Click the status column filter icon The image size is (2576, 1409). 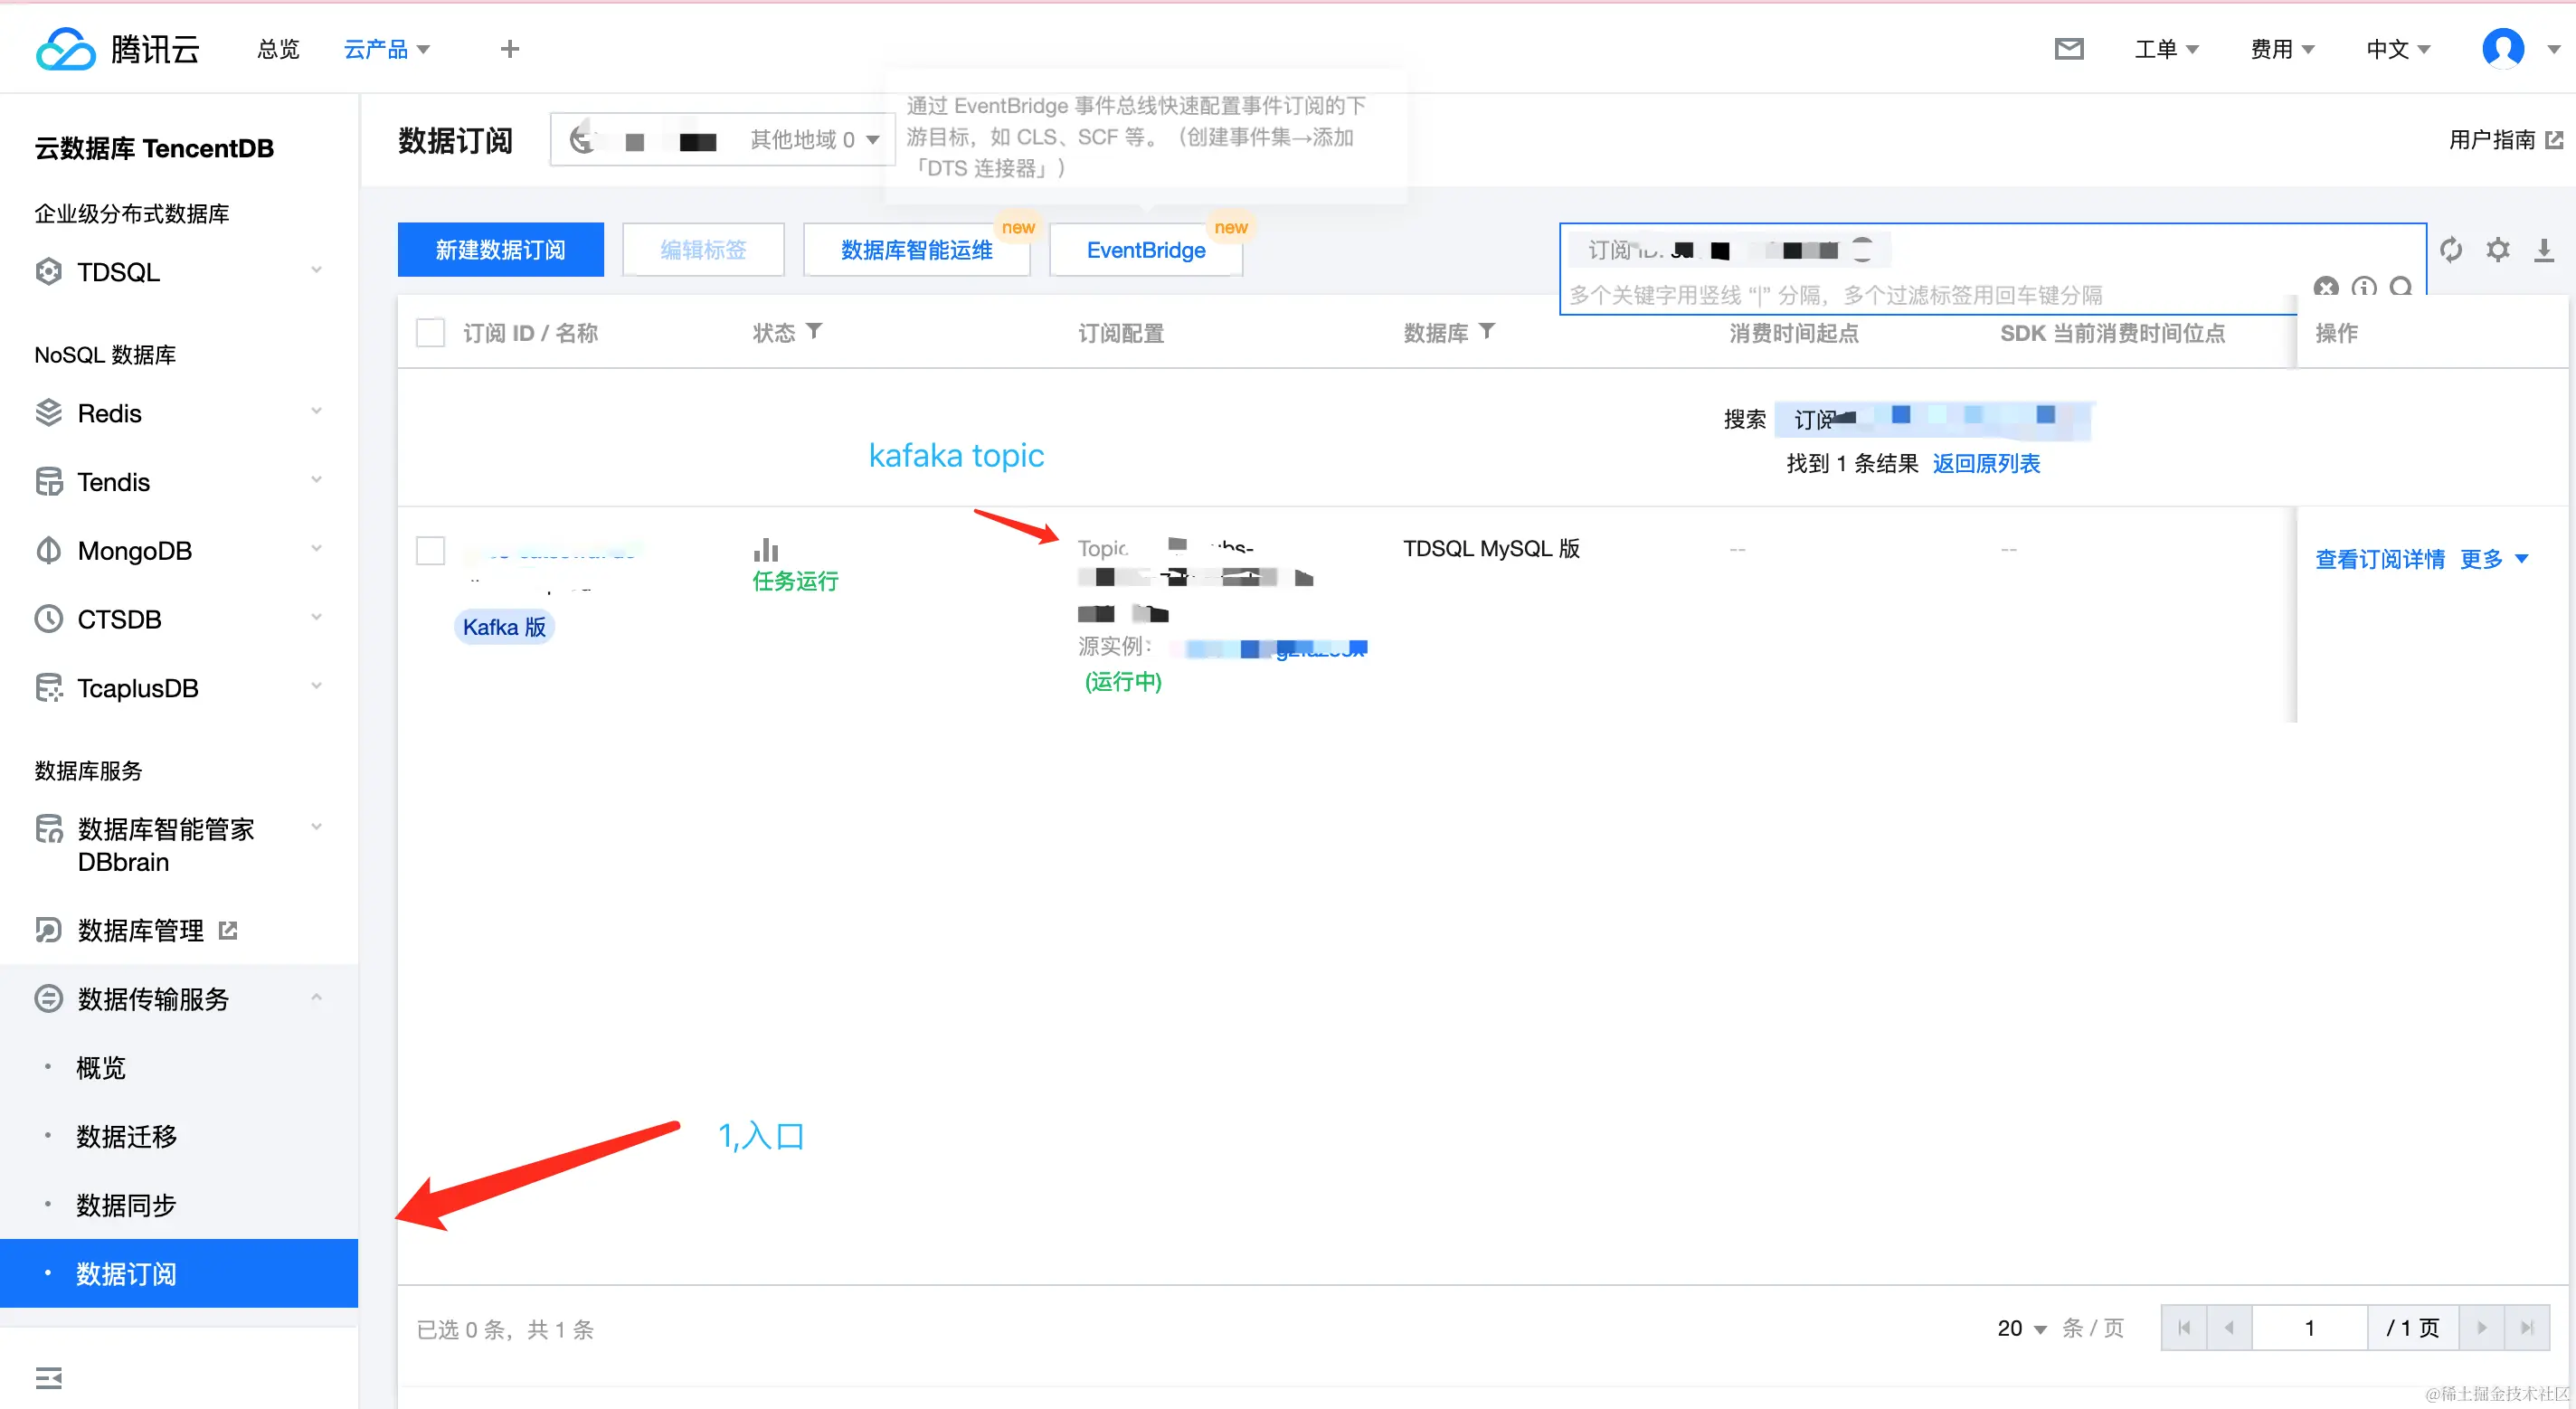814,331
